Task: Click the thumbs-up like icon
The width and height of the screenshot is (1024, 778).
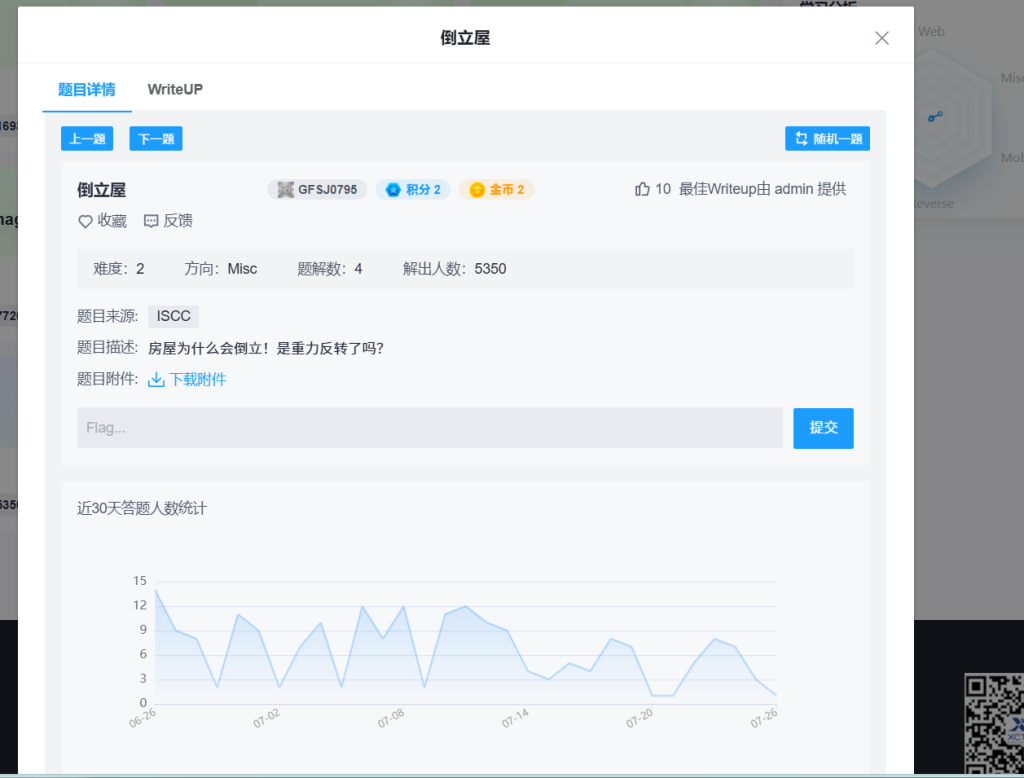Action: pyautogui.click(x=642, y=189)
